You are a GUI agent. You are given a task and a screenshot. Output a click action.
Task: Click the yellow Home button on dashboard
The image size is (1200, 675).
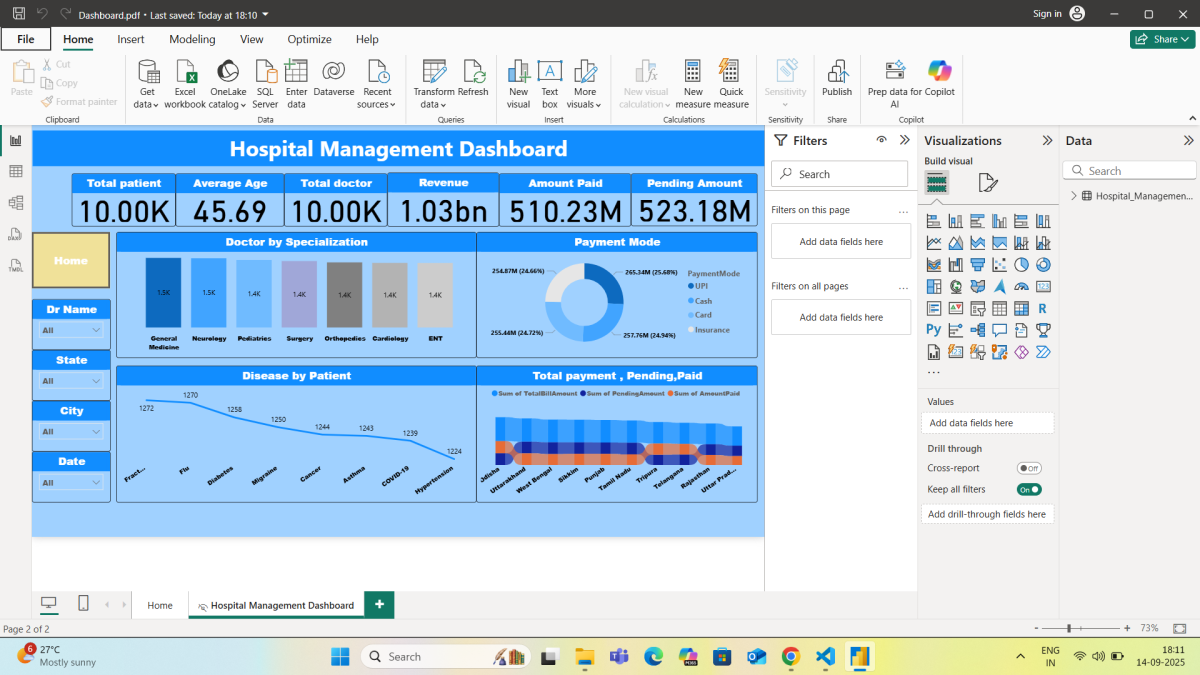click(x=70, y=261)
